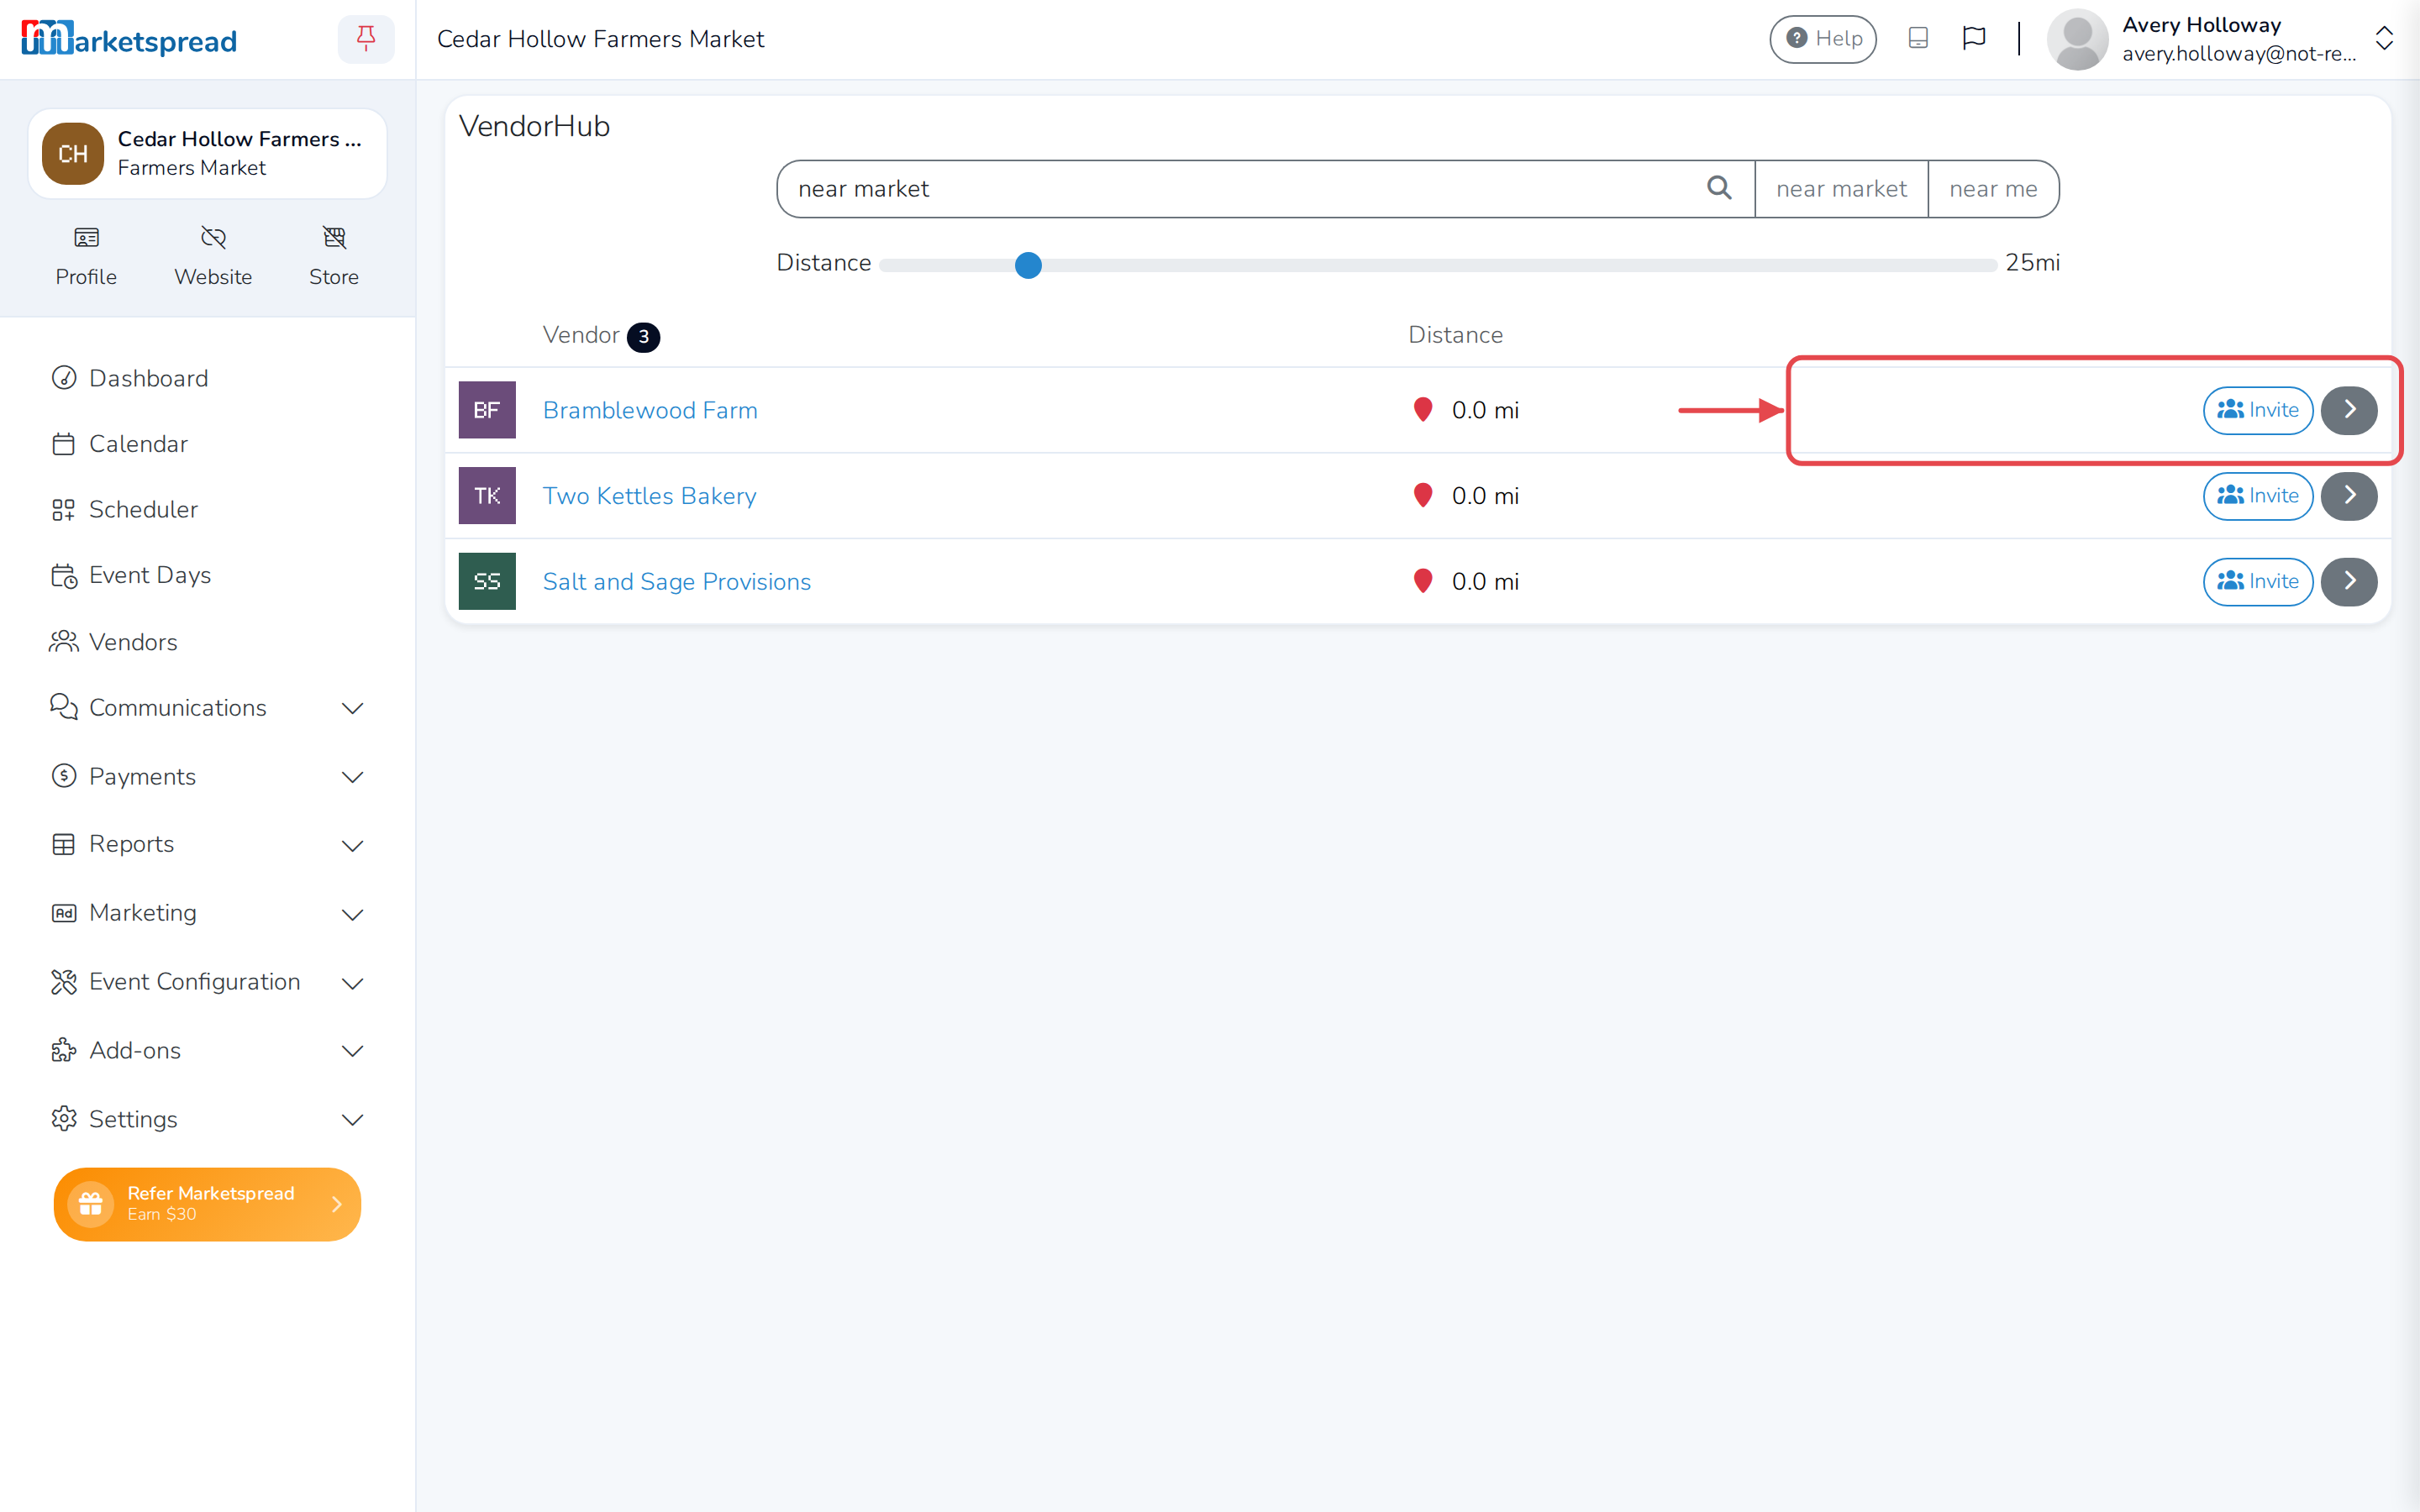Open details arrow for Two Kettles Bakery
Image resolution: width=2420 pixels, height=1512 pixels.
coord(2349,496)
